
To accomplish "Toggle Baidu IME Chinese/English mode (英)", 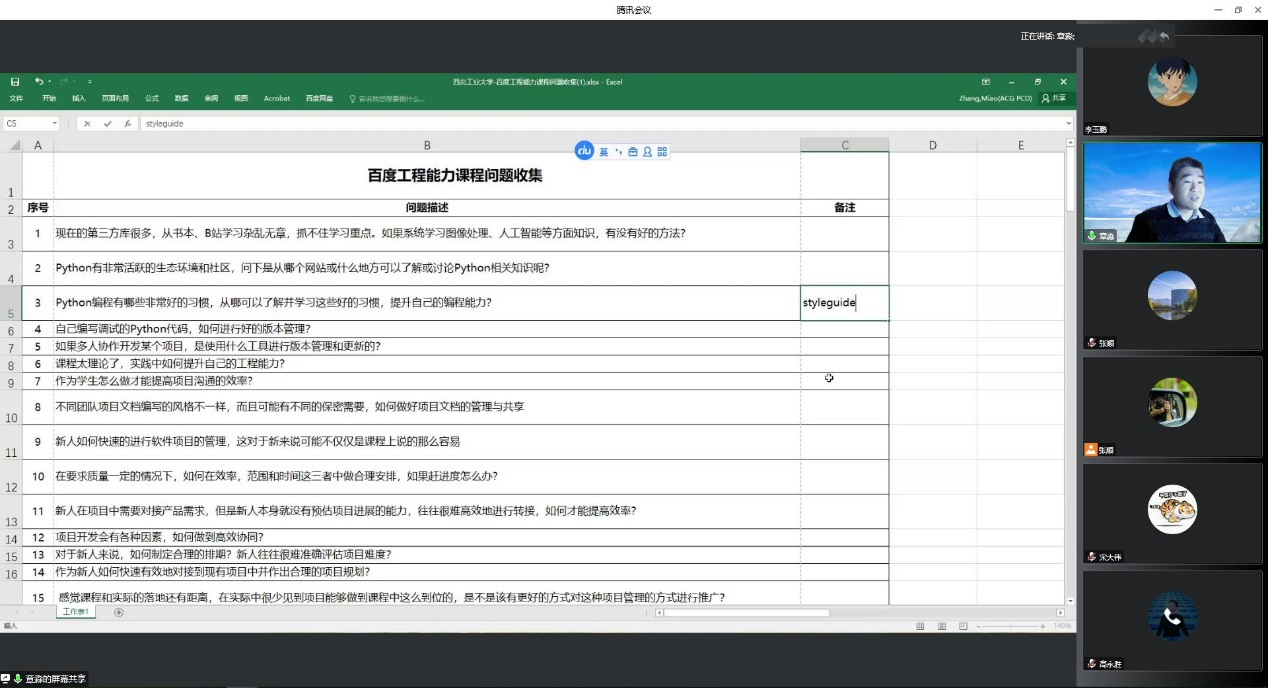I will [604, 152].
